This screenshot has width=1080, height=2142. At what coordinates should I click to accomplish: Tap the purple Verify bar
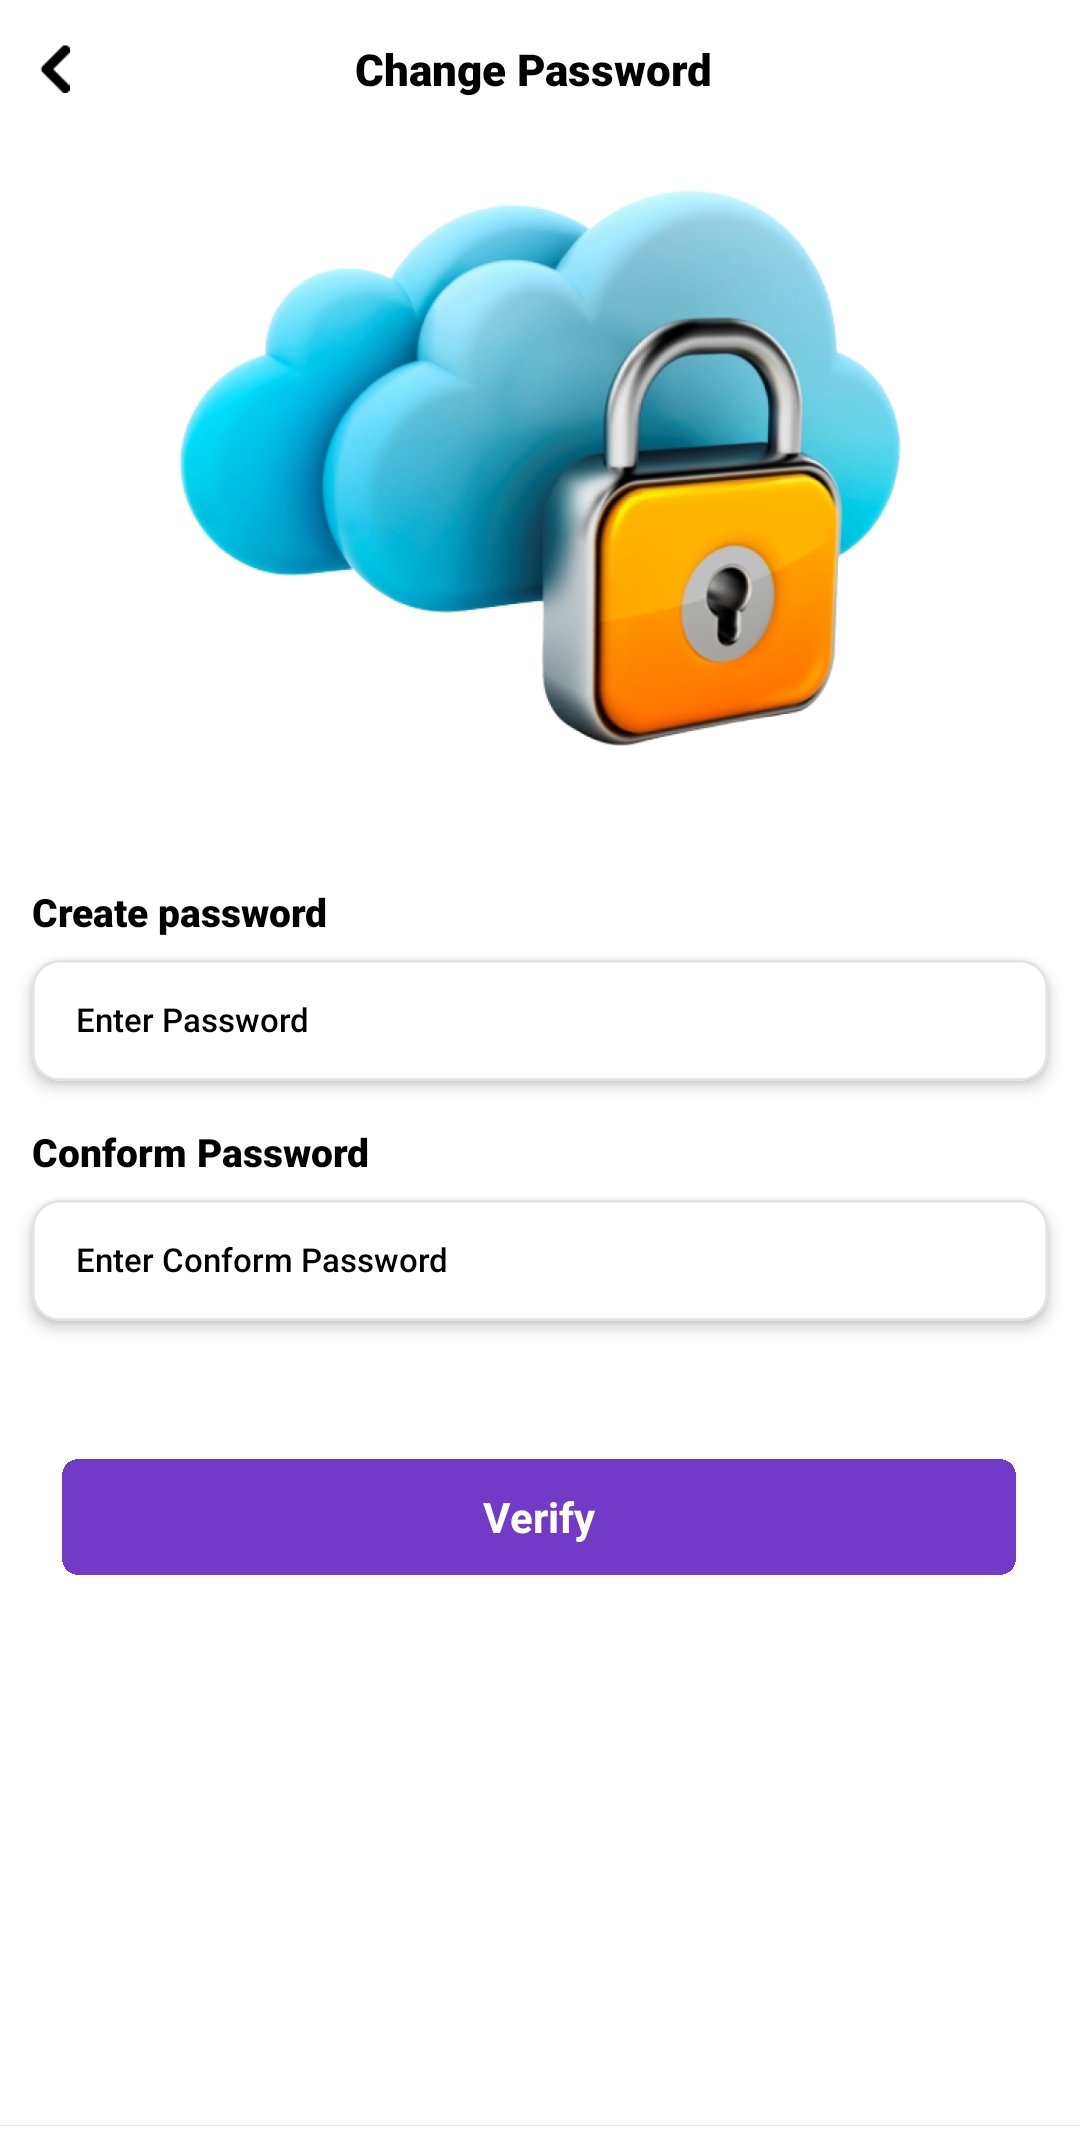tap(540, 1516)
